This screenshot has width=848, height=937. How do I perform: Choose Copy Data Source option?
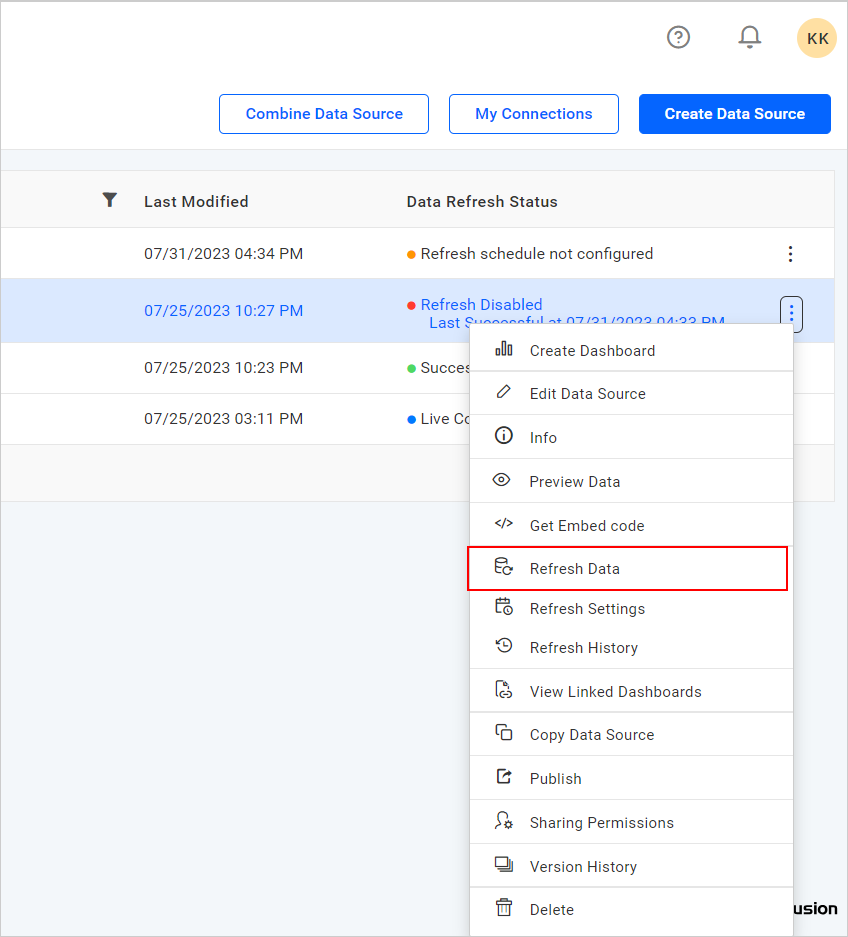pos(632,735)
